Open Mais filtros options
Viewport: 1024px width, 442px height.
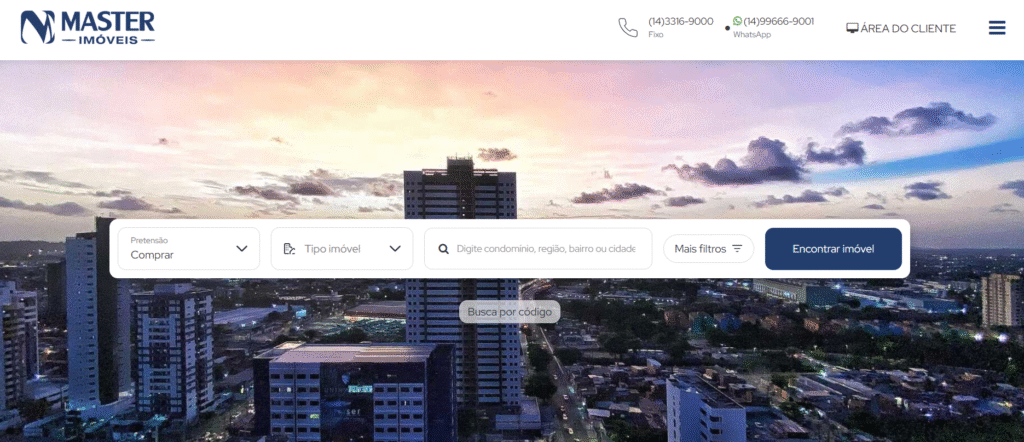click(x=708, y=249)
